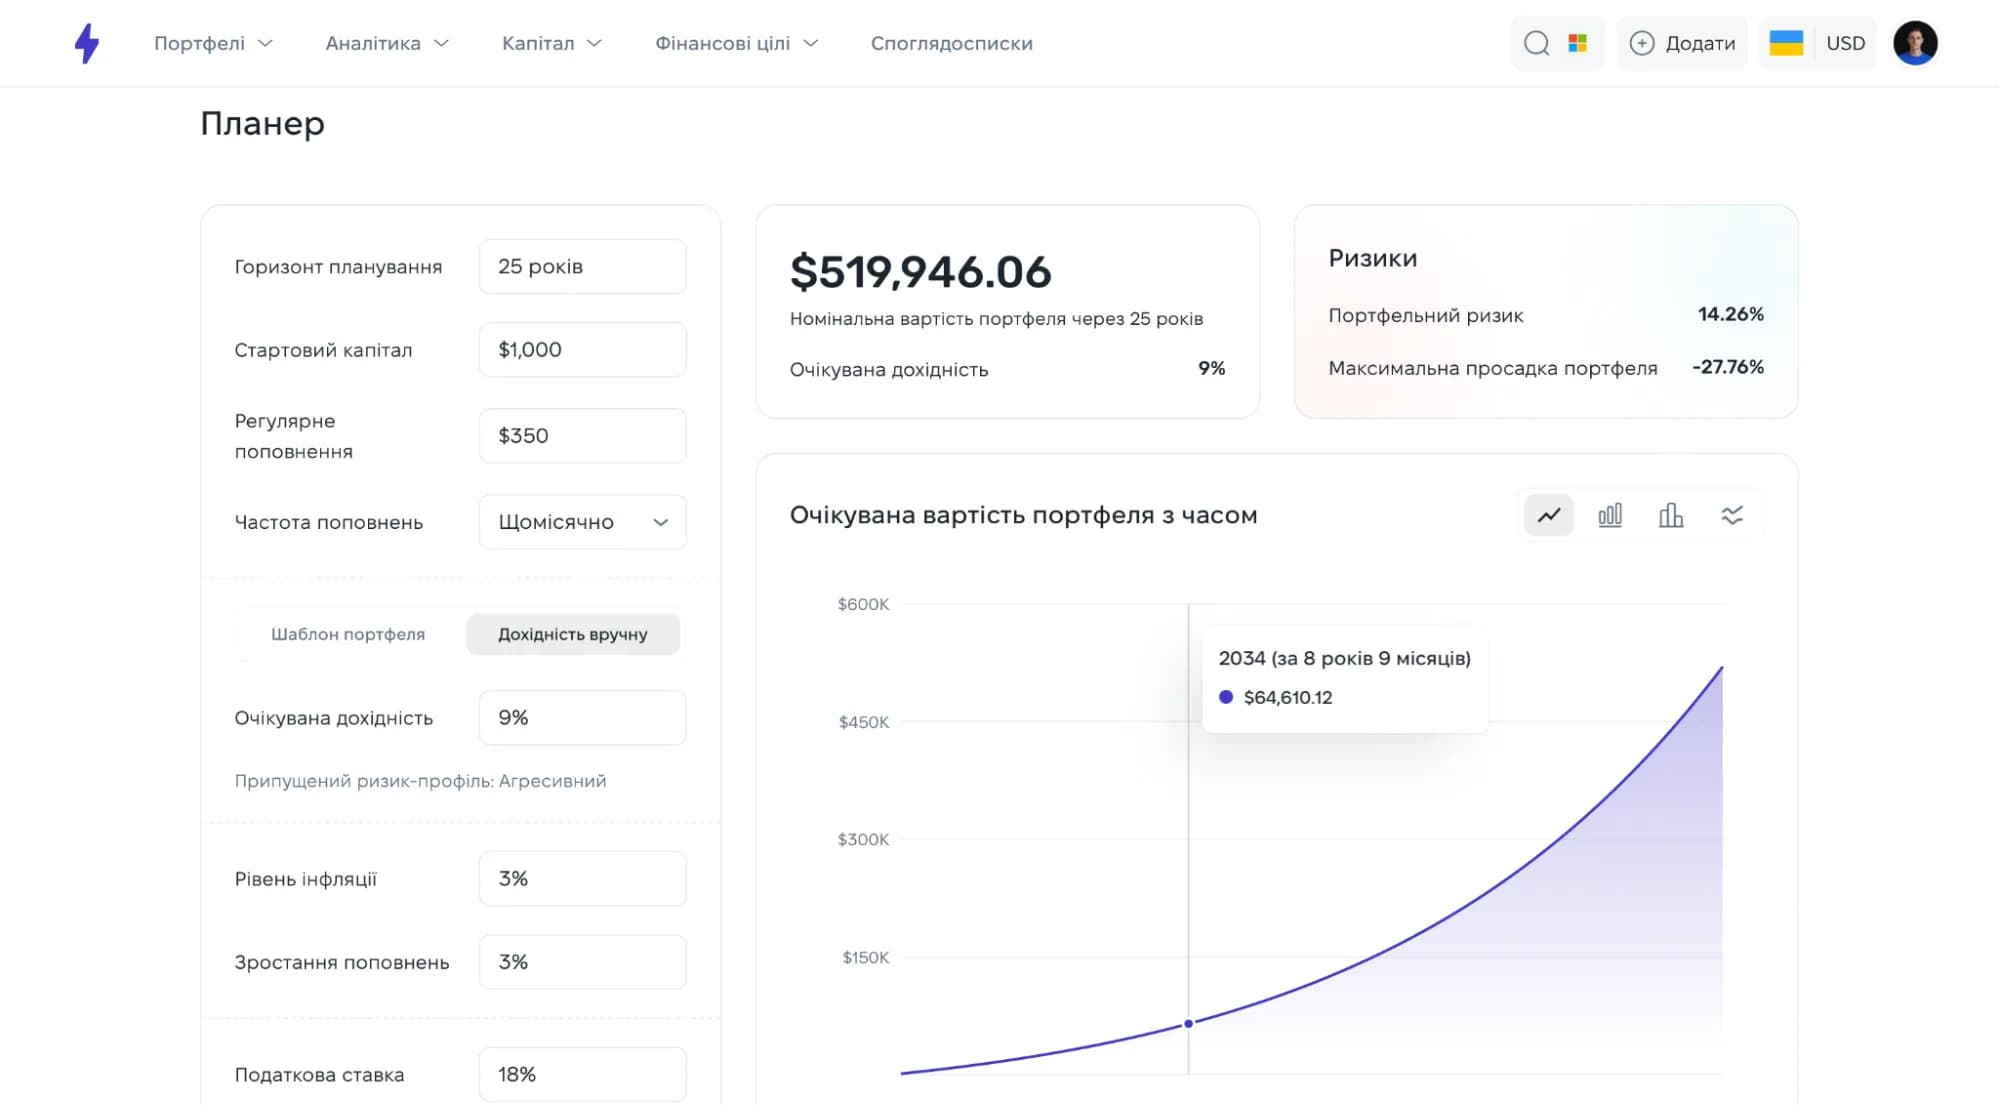The width and height of the screenshot is (1999, 1105).
Task: Click the tooltip date 2034 (за 8 років 9 місяців)
Action: coord(1344,658)
